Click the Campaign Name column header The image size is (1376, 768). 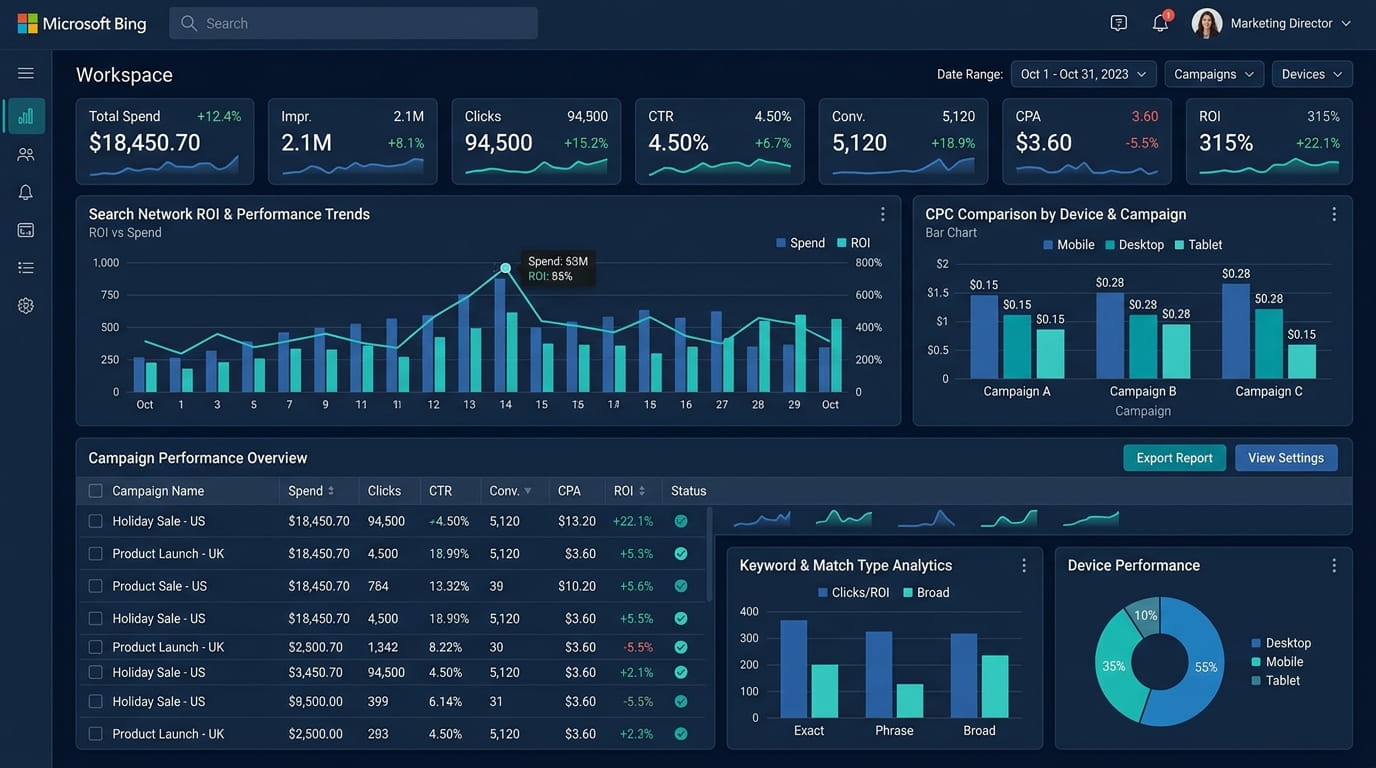coord(158,491)
